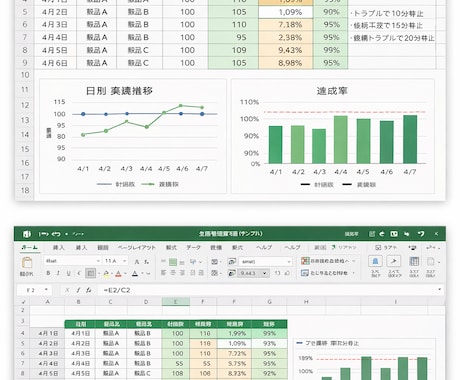Pick the yellow fill highlight color button

tap(106, 274)
